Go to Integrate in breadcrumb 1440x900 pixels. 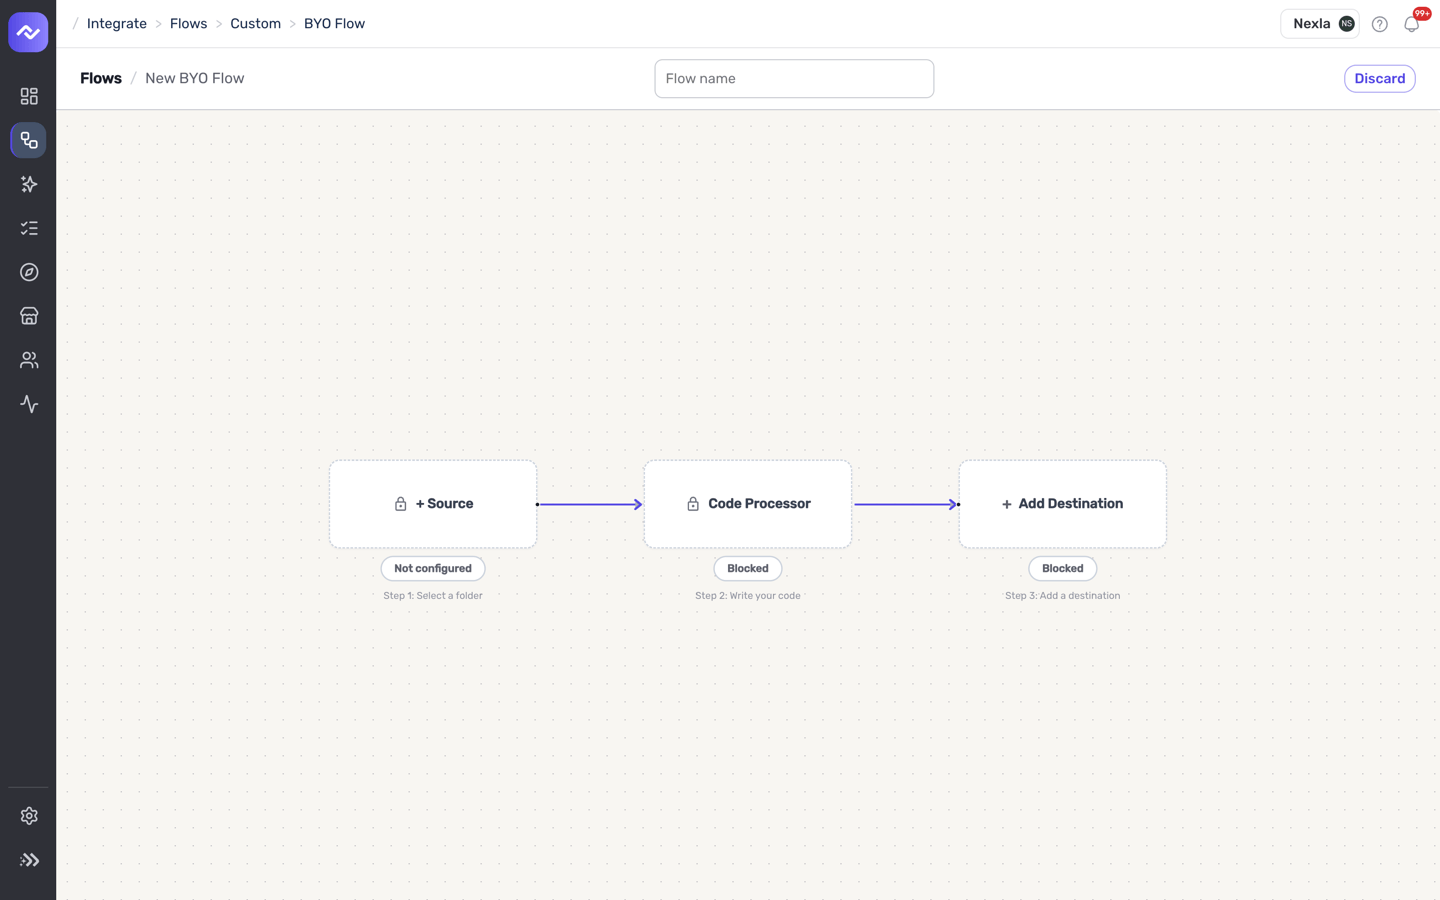(117, 24)
